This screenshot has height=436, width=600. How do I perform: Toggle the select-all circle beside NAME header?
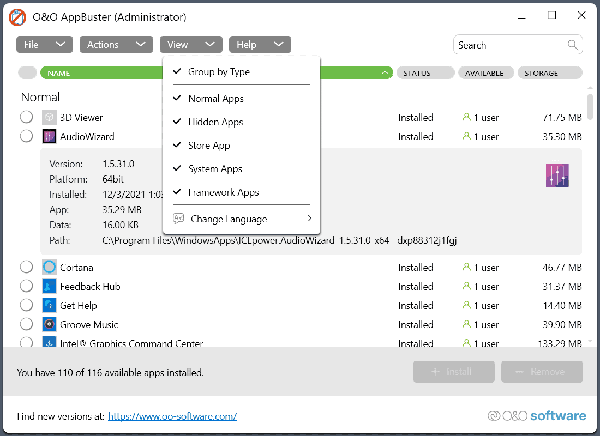[x=27, y=72]
